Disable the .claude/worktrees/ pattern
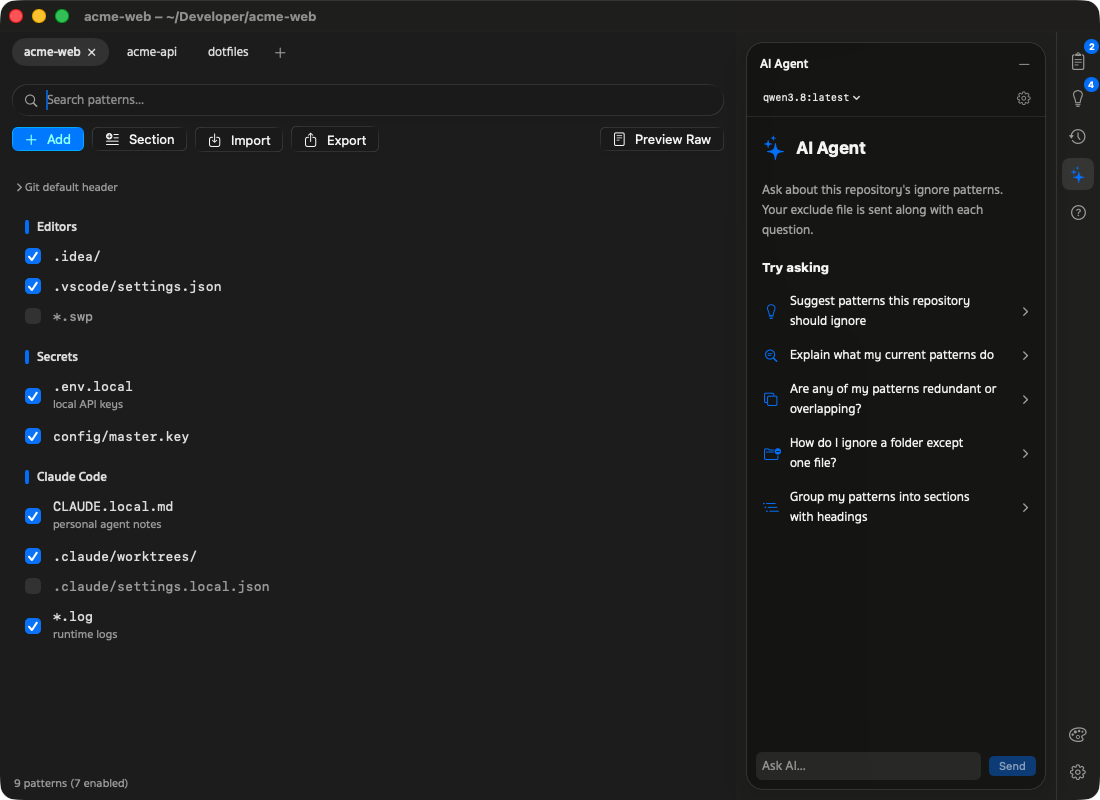This screenshot has height=800, width=1100. point(33,556)
